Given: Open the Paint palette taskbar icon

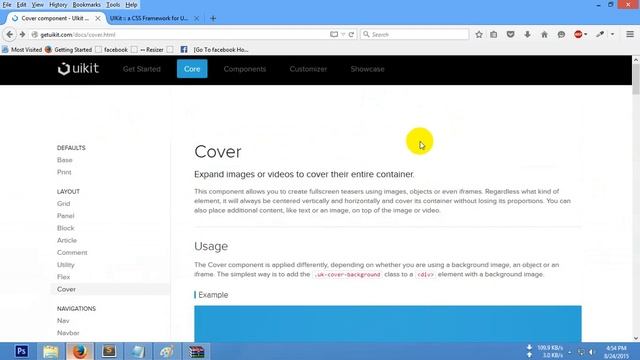Looking at the screenshot, I should tap(167, 351).
